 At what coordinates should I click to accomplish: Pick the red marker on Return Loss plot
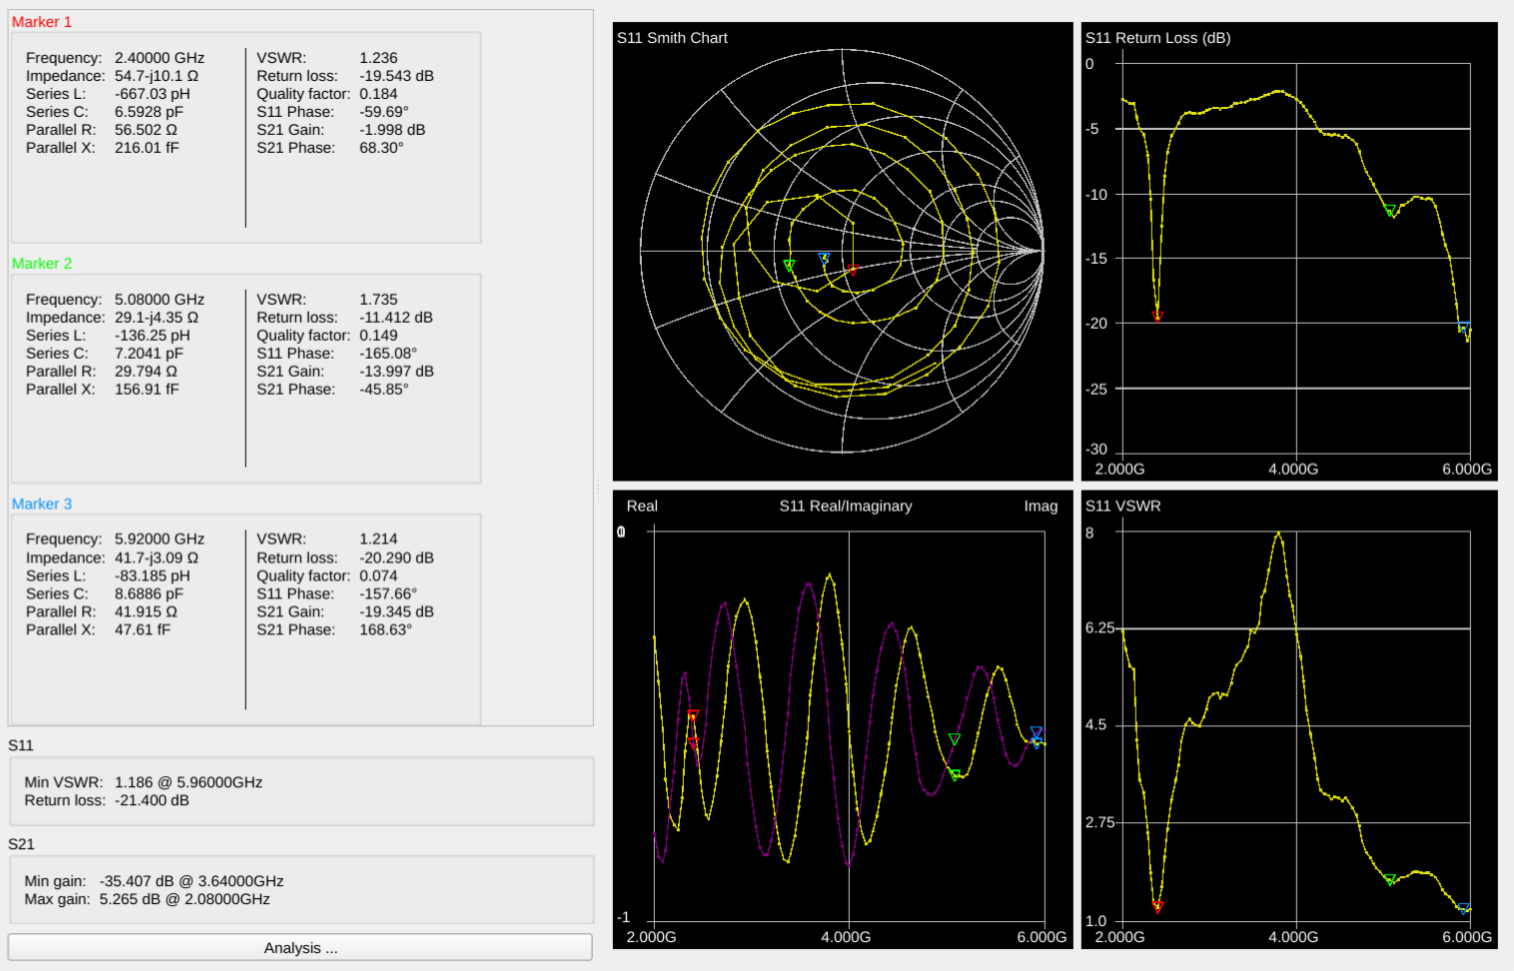(1157, 316)
